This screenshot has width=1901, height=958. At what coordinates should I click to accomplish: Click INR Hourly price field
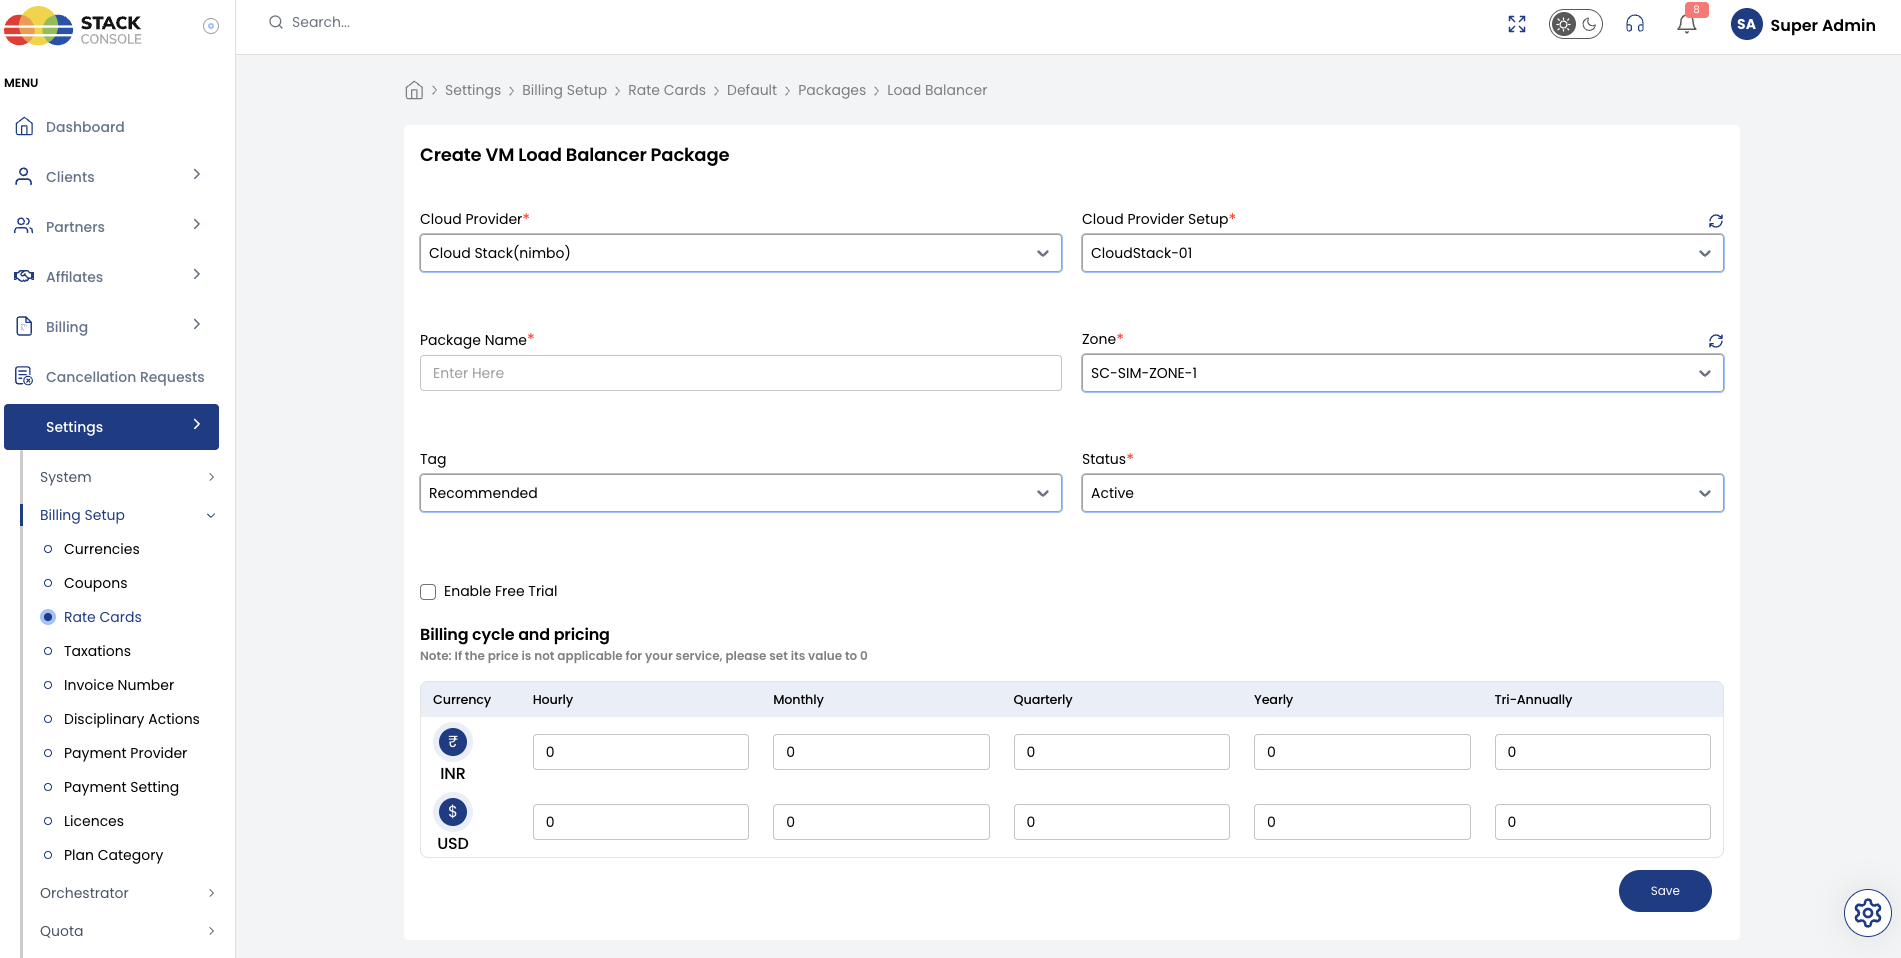(641, 752)
